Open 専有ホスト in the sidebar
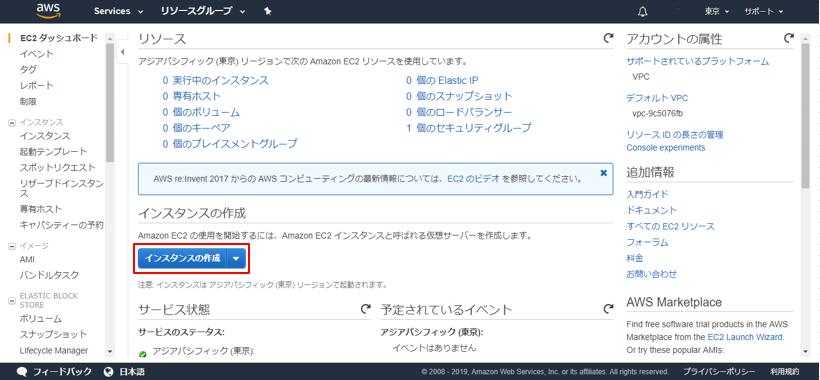This screenshot has width=820, height=380. [40, 209]
